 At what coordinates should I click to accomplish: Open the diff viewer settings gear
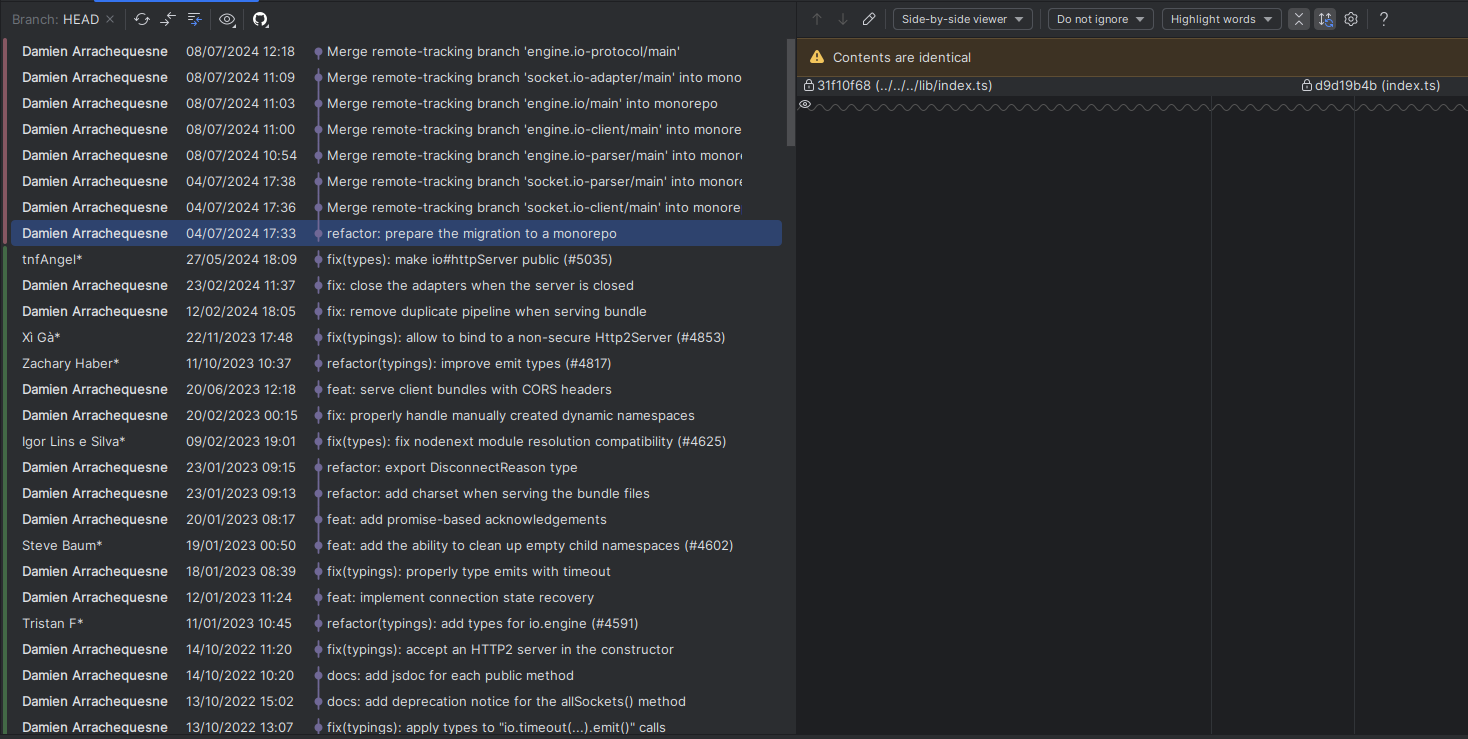point(1351,18)
